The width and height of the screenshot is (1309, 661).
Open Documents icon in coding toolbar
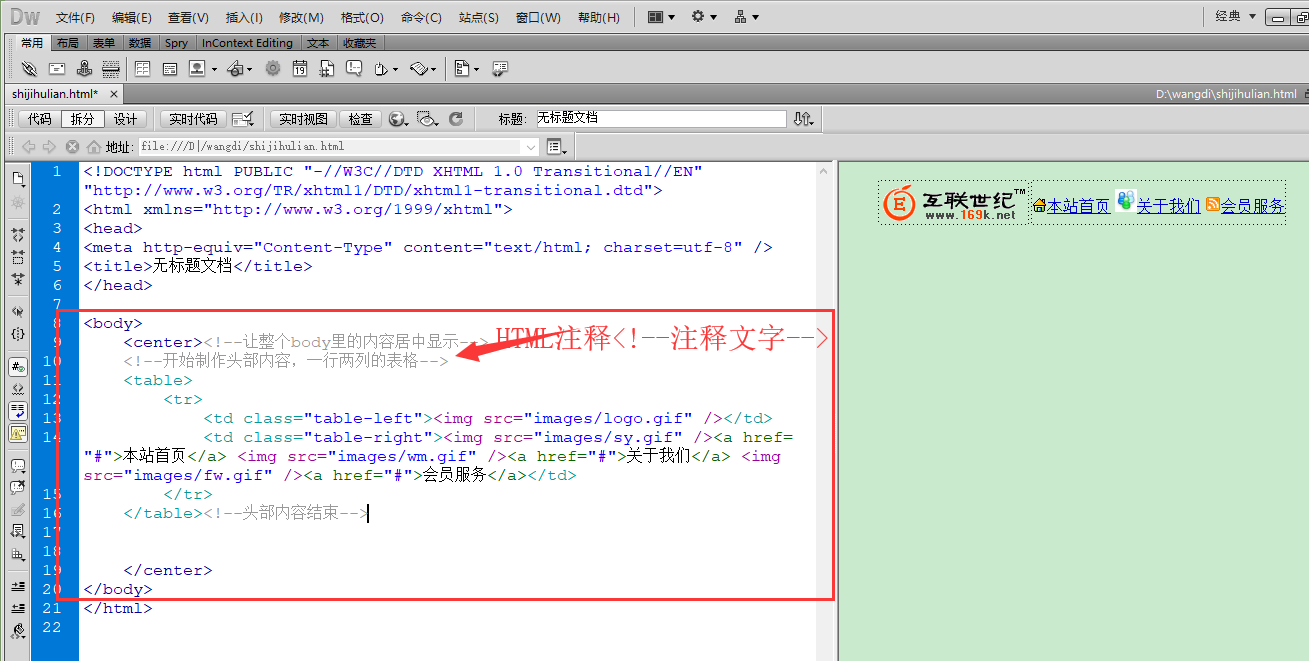click(x=18, y=179)
